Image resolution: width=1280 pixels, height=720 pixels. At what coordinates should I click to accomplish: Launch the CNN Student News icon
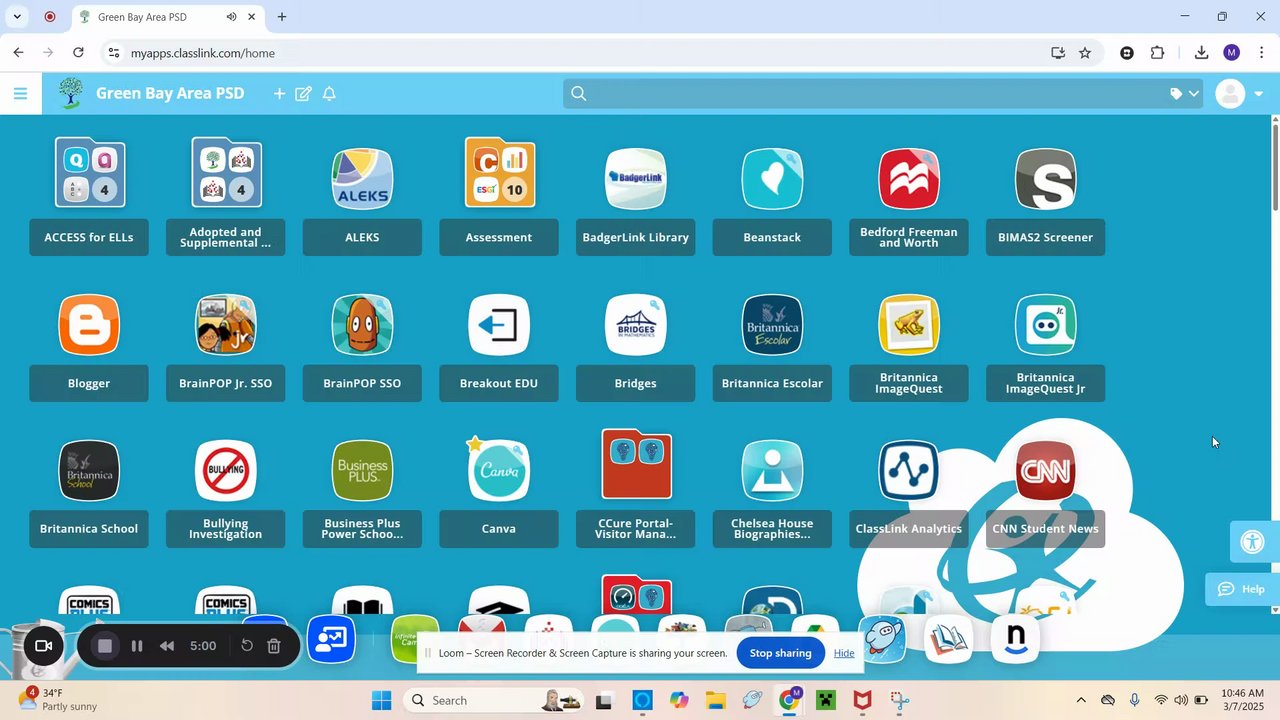pos(1046,470)
